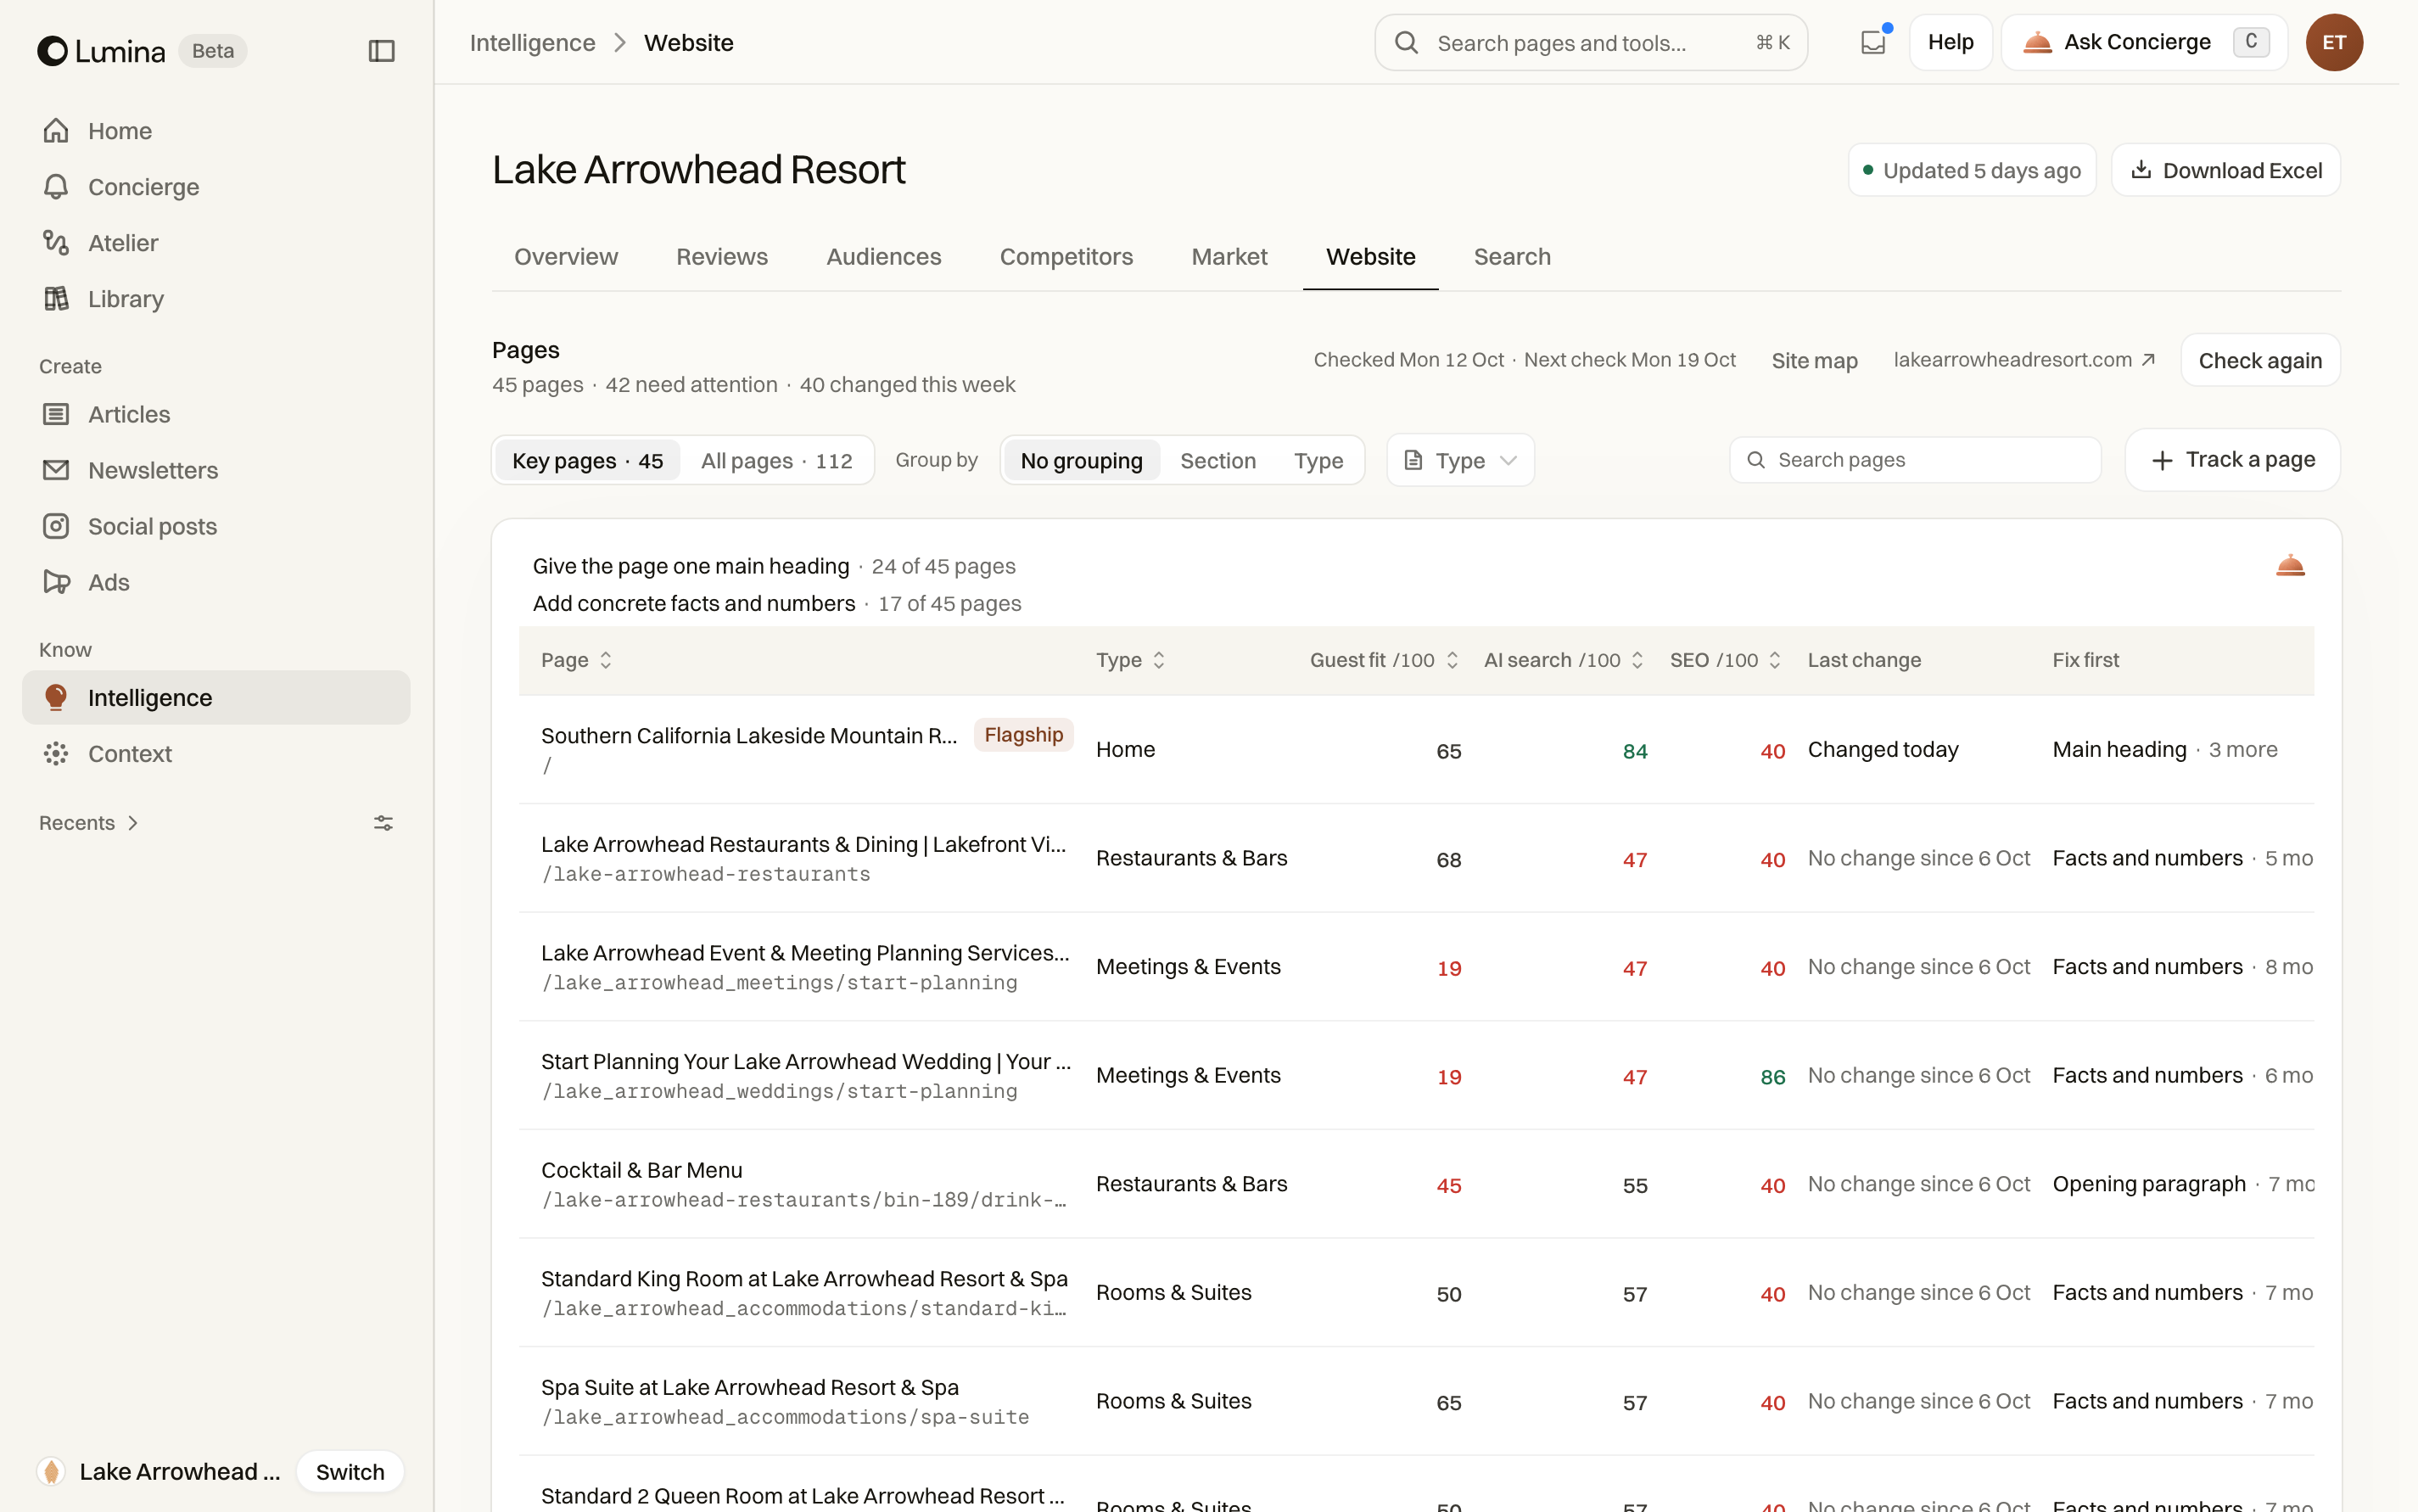The width and height of the screenshot is (2418, 1512).
Task: Switch to Overview tab
Action: pyautogui.click(x=566, y=257)
